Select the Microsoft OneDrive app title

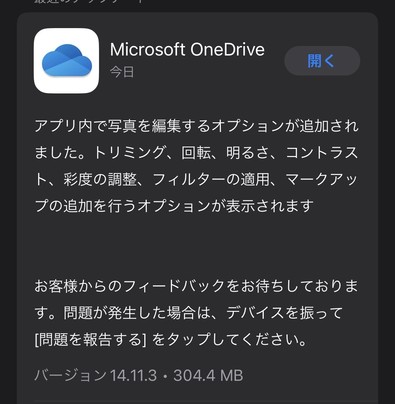click(x=187, y=50)
